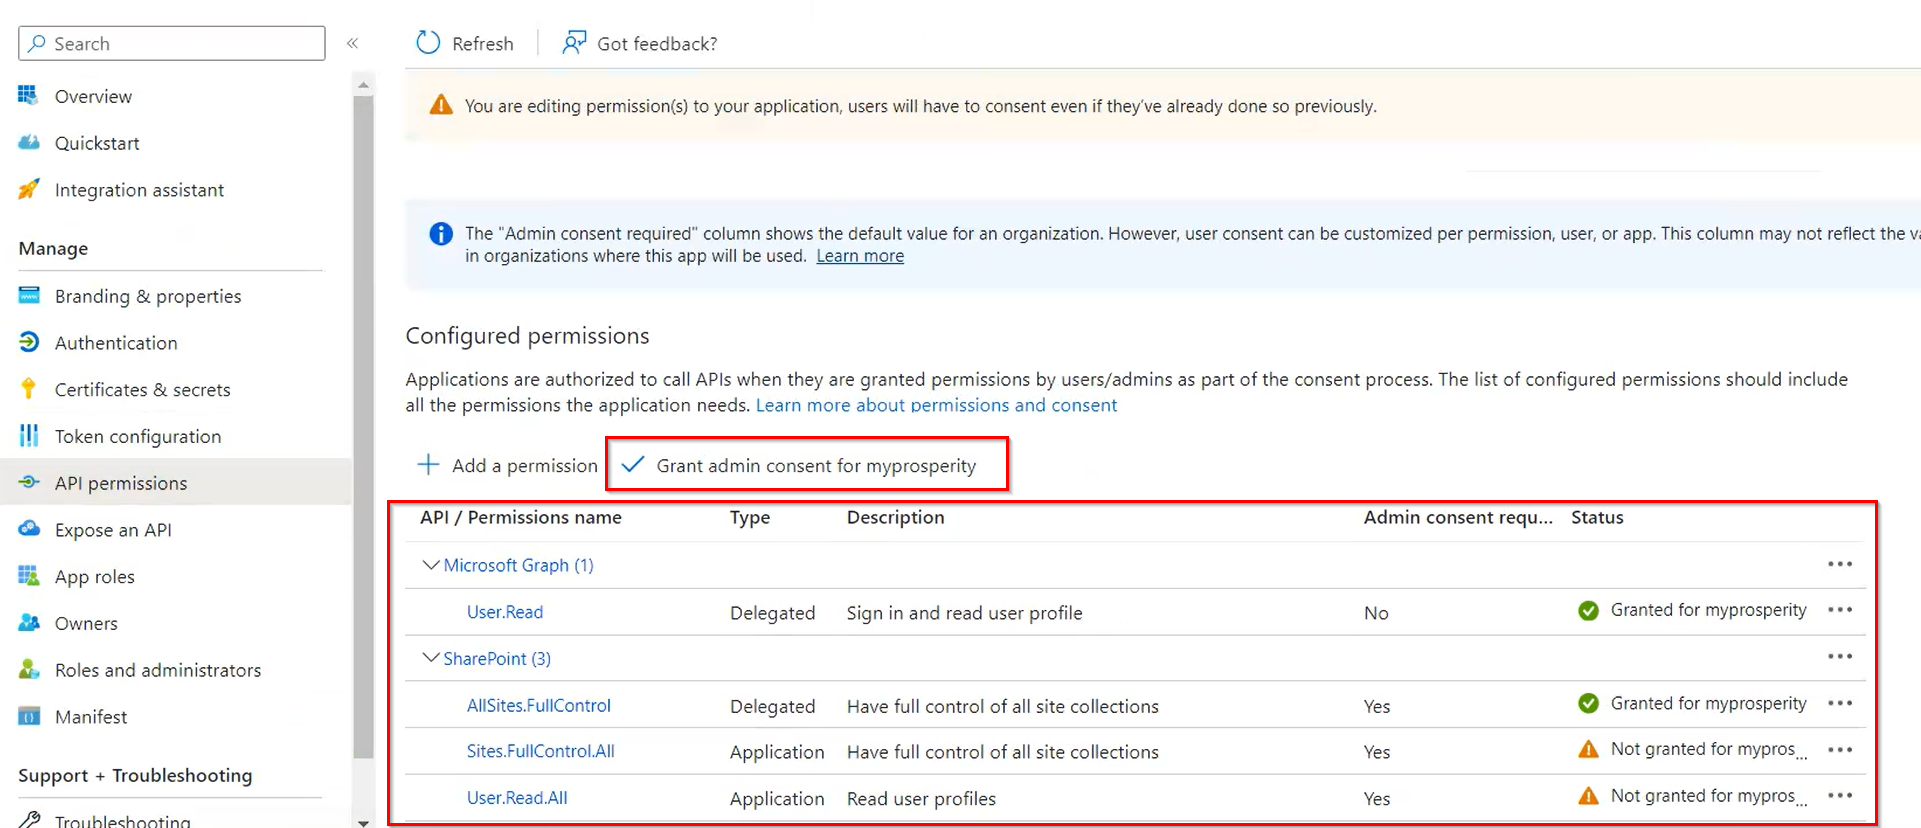Image resolution: width=1921 pixels, height=828 pixels.
Task: Sort by API / Permissions name header
Action: [x=520, y=517]
